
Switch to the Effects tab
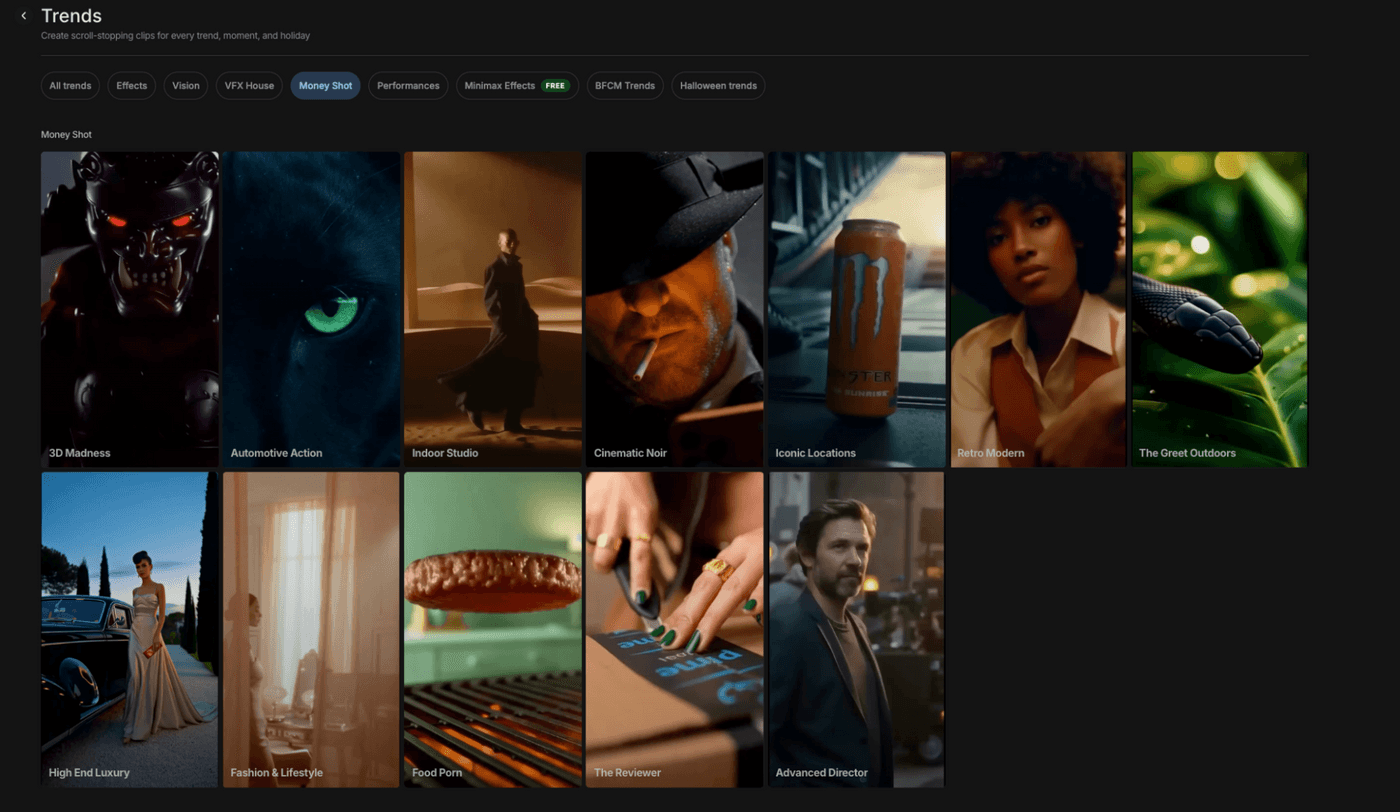coord(131,86)
